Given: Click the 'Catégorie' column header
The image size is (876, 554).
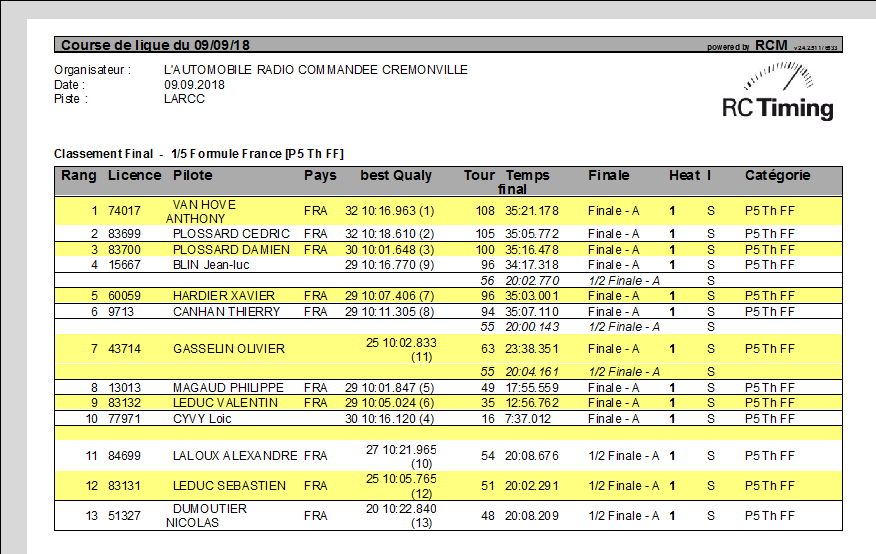Looking at the screenshot, I should (x=777, y=175).
